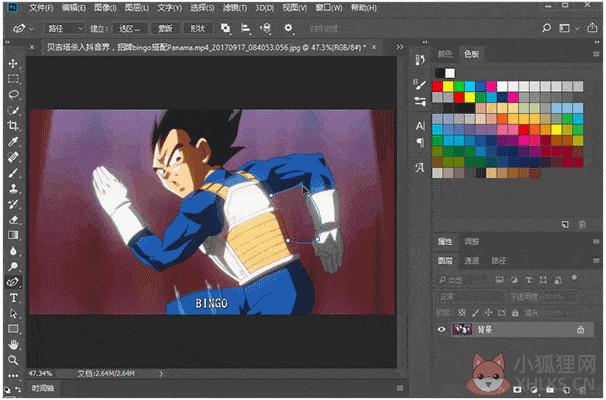Select the Brush tool in the toolbox
The height and width of the screenshot is (400, 606).
[13, 173]
